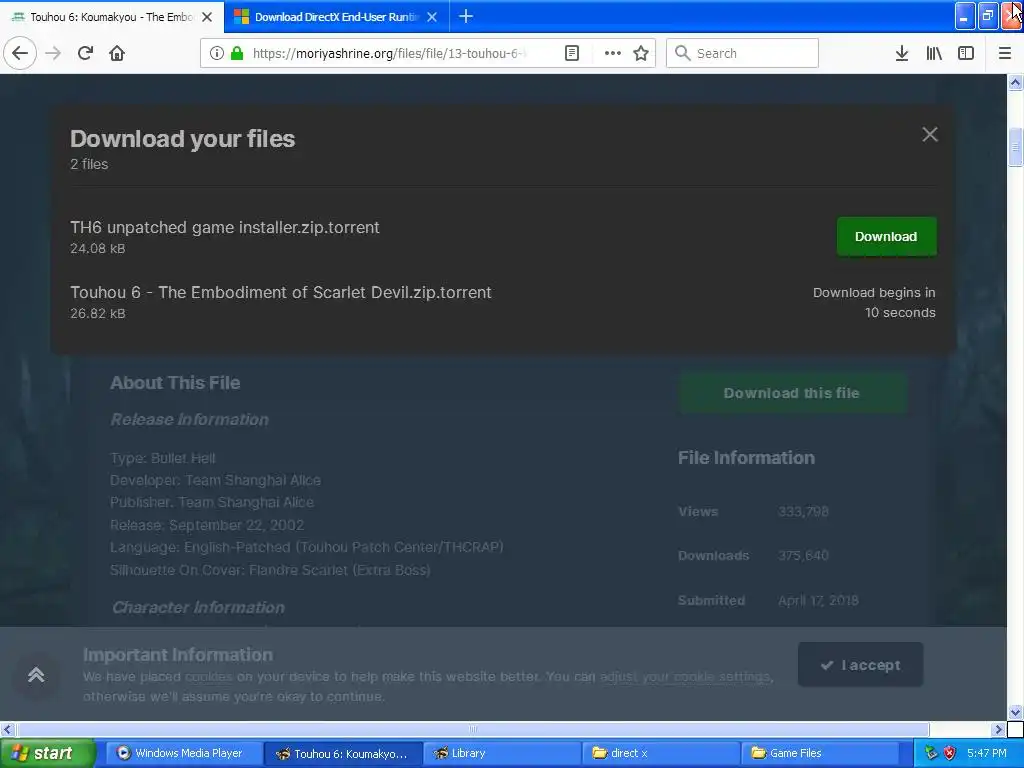Viewport: 1024px width, 768px height.
Task: Click the Views count 333,798
Action: coord(803,511)
